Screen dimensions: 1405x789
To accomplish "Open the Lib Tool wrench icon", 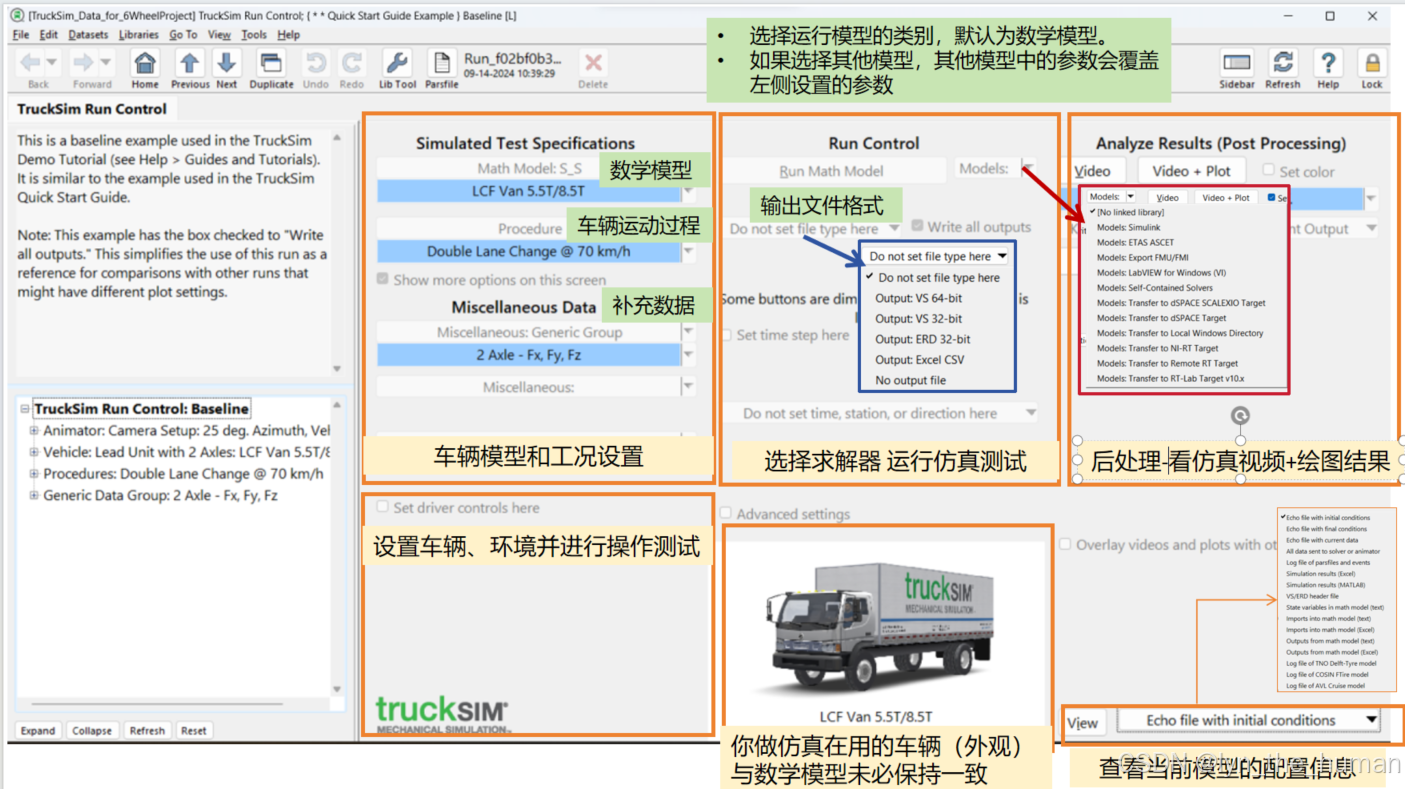I will [397, 63].
